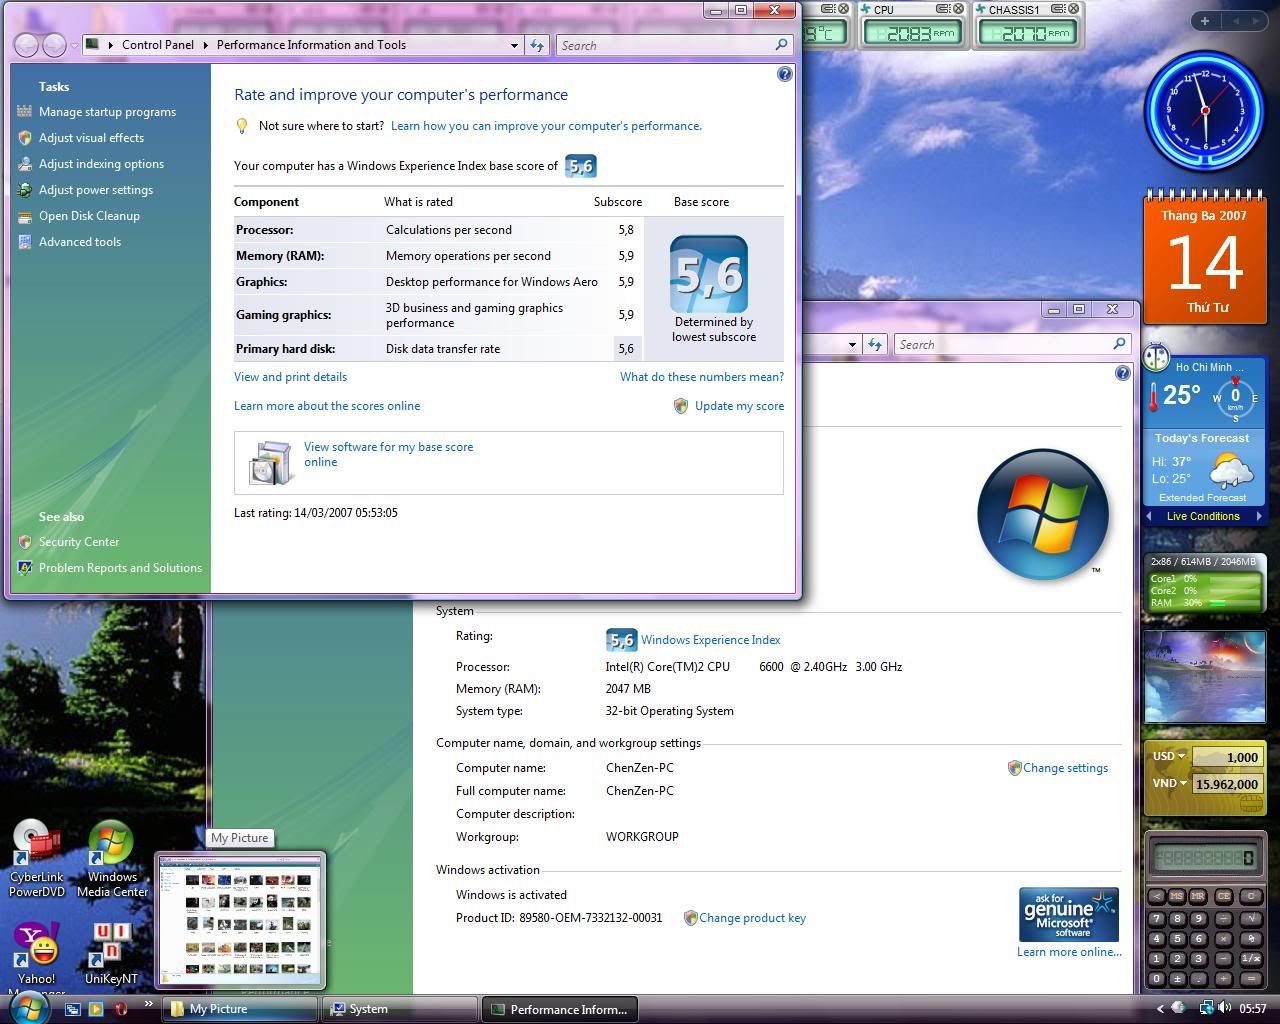Click the add gadgets plus button on sidebar

point(1205,20)
